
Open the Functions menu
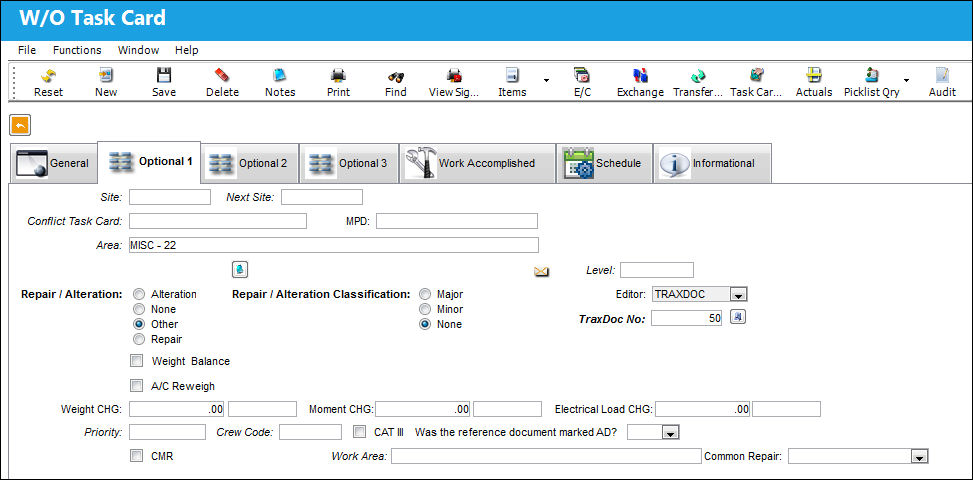click(x=77, y=50)
